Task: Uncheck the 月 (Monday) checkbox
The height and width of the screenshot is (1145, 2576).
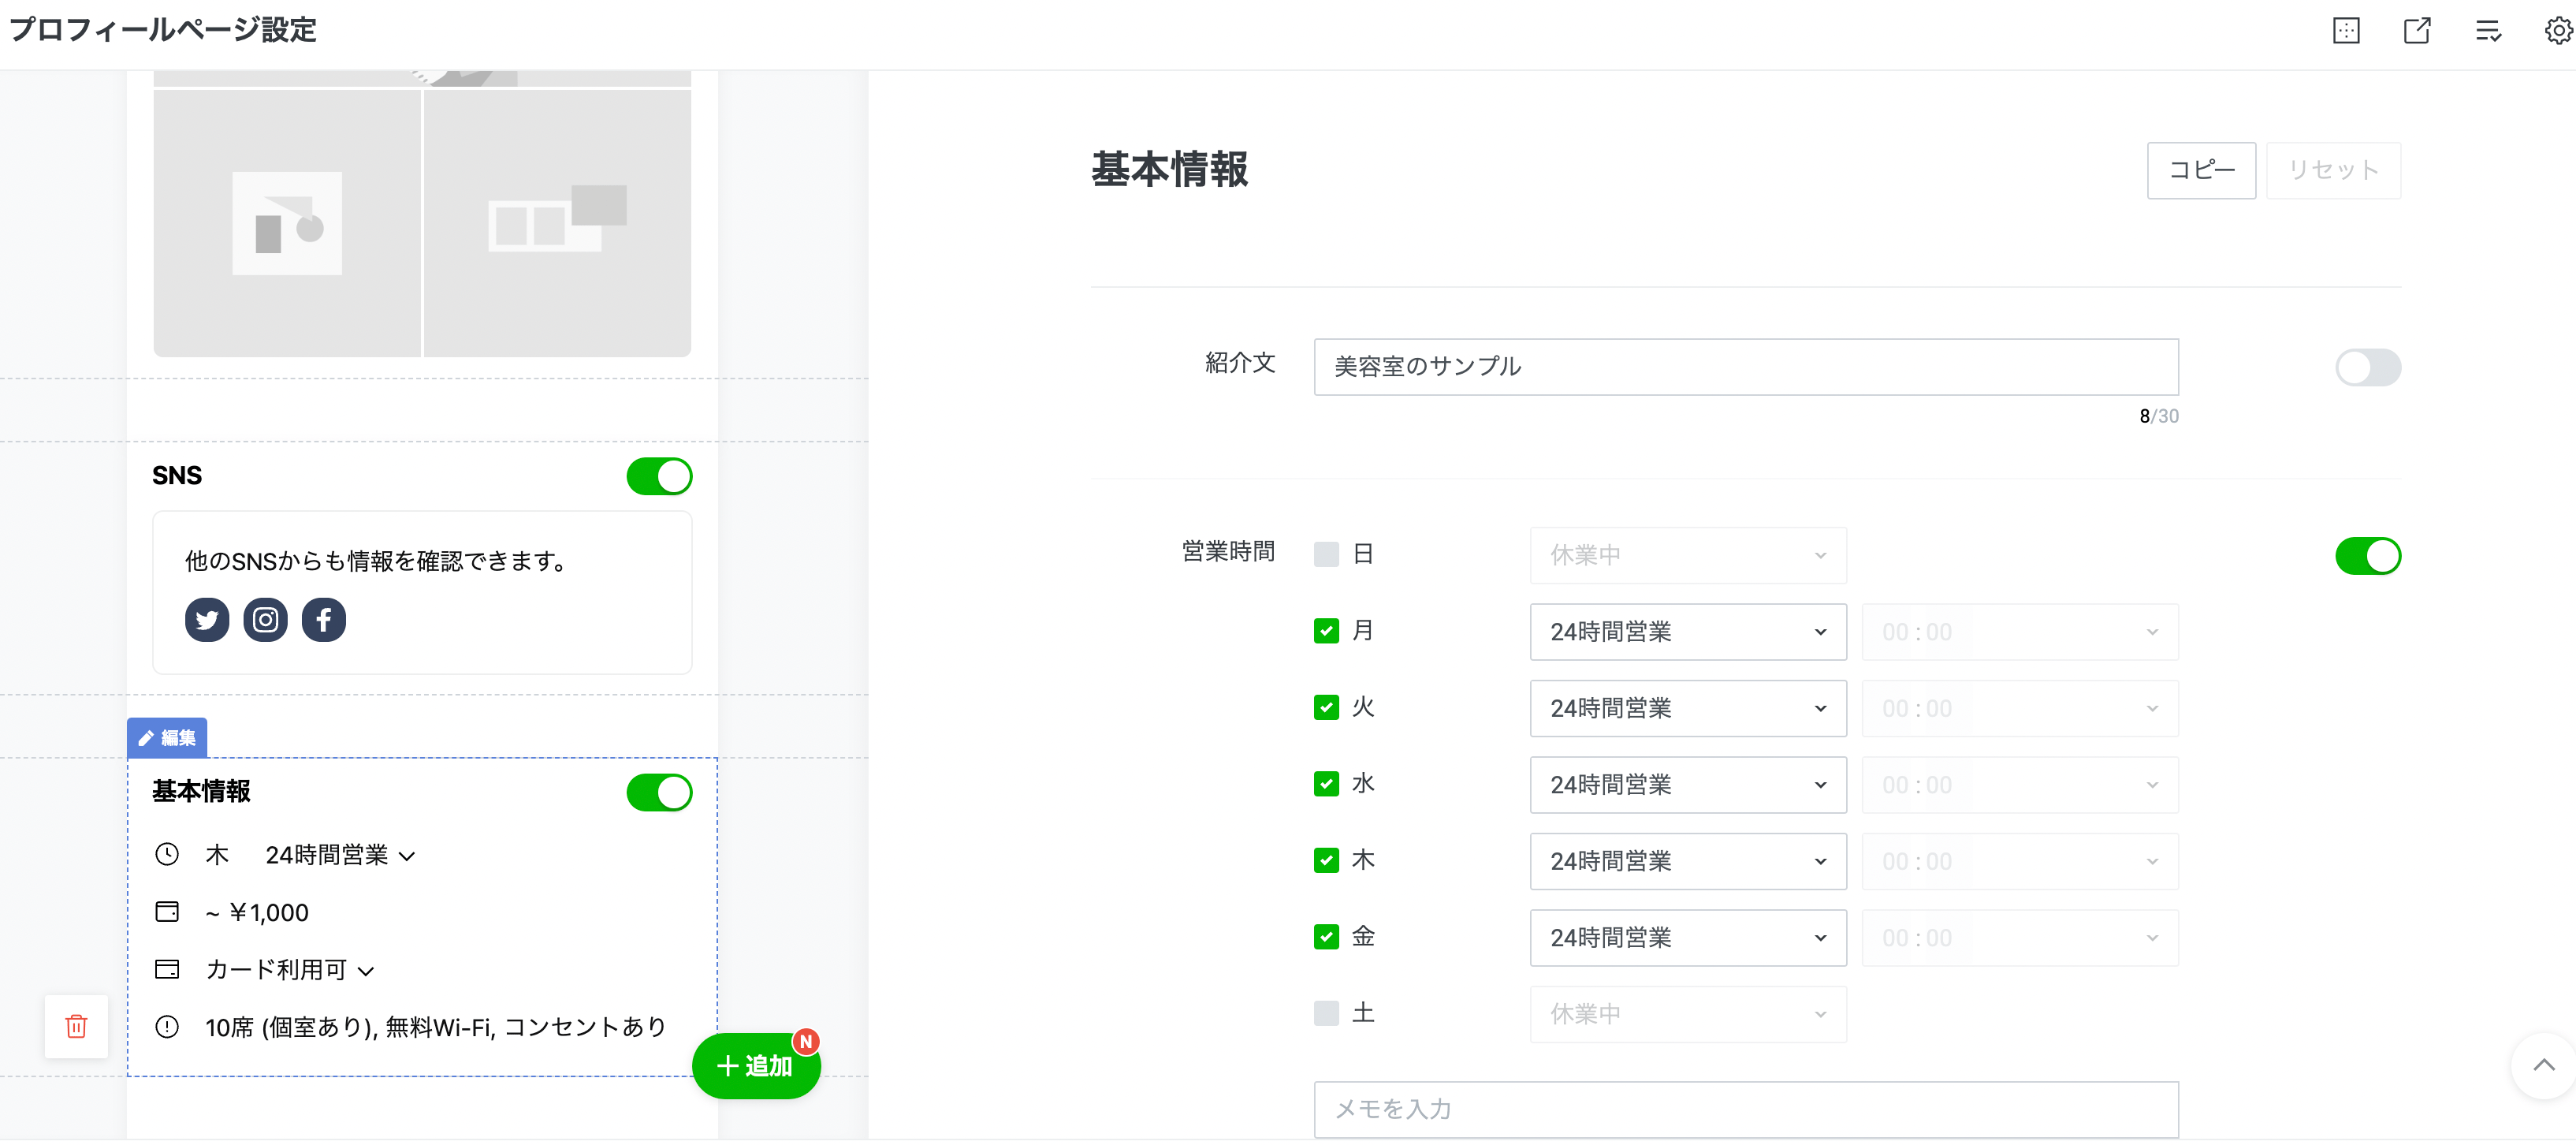Action: (x=1326, y=631)
